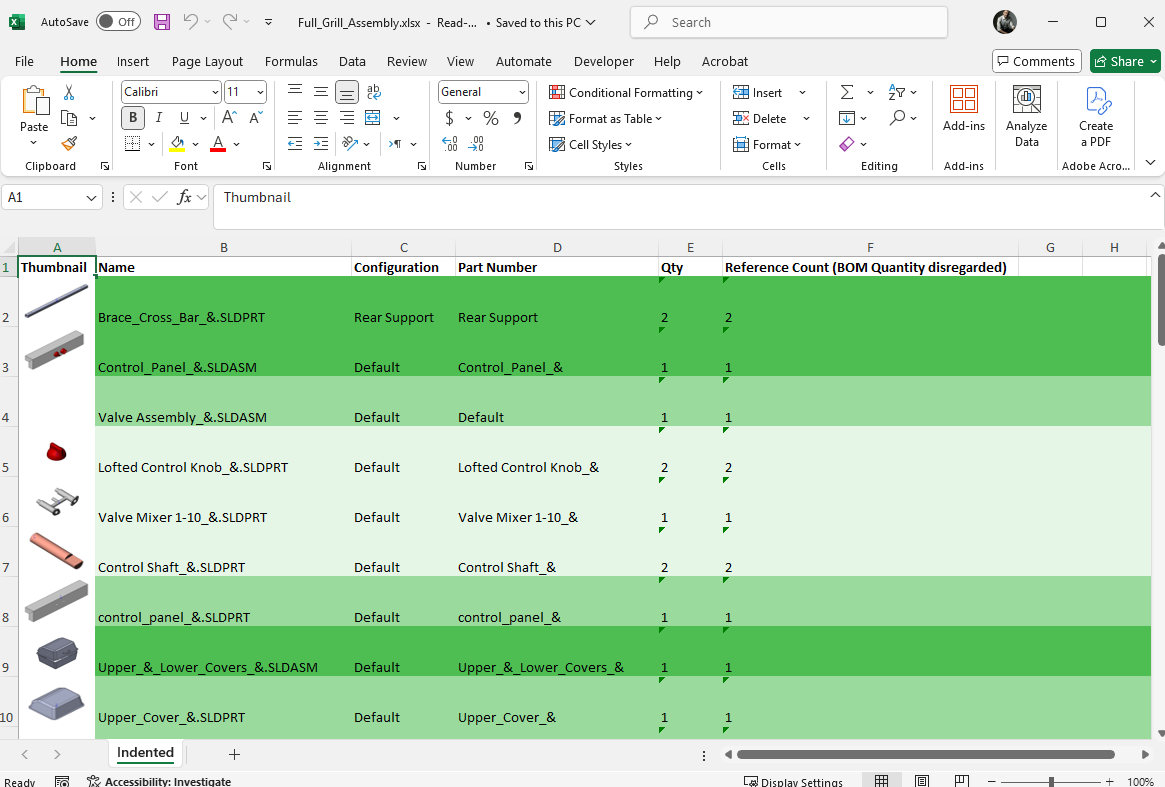Open the Formulas tab

point(291,61)
